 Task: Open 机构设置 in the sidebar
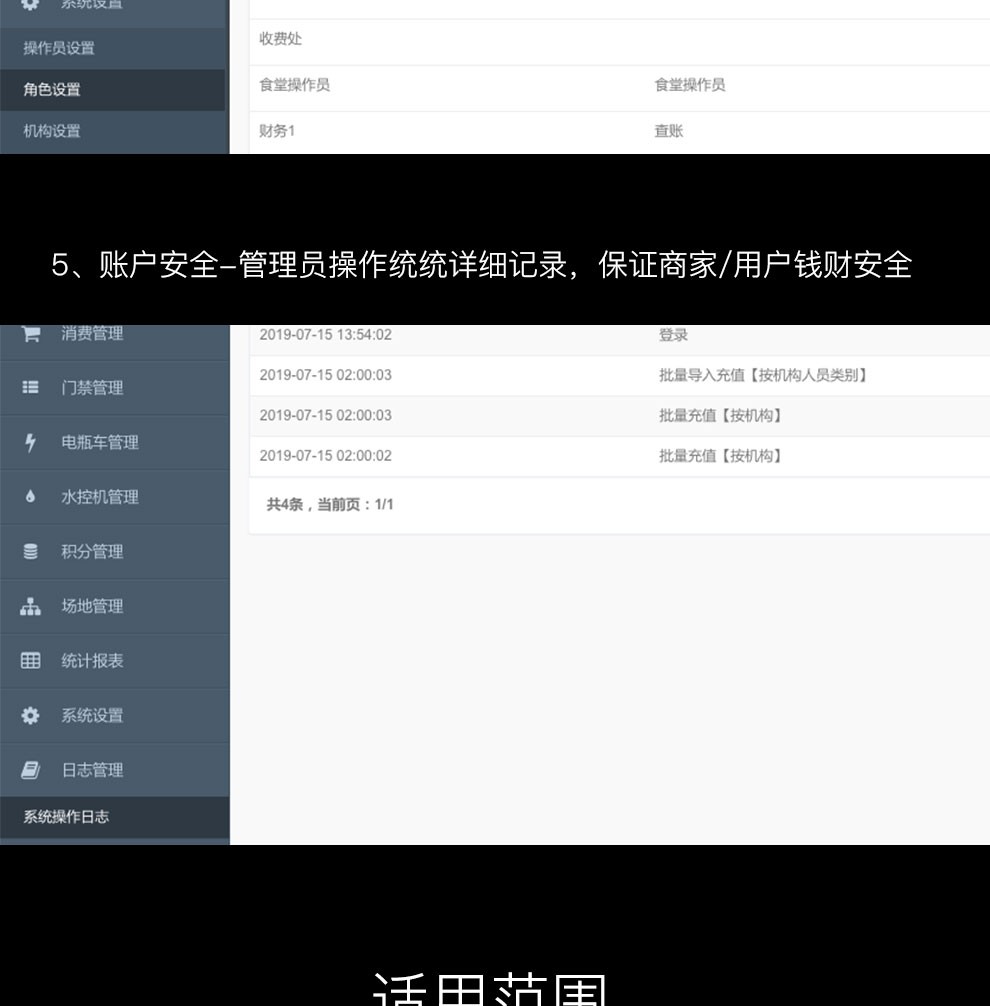(52, 131)
